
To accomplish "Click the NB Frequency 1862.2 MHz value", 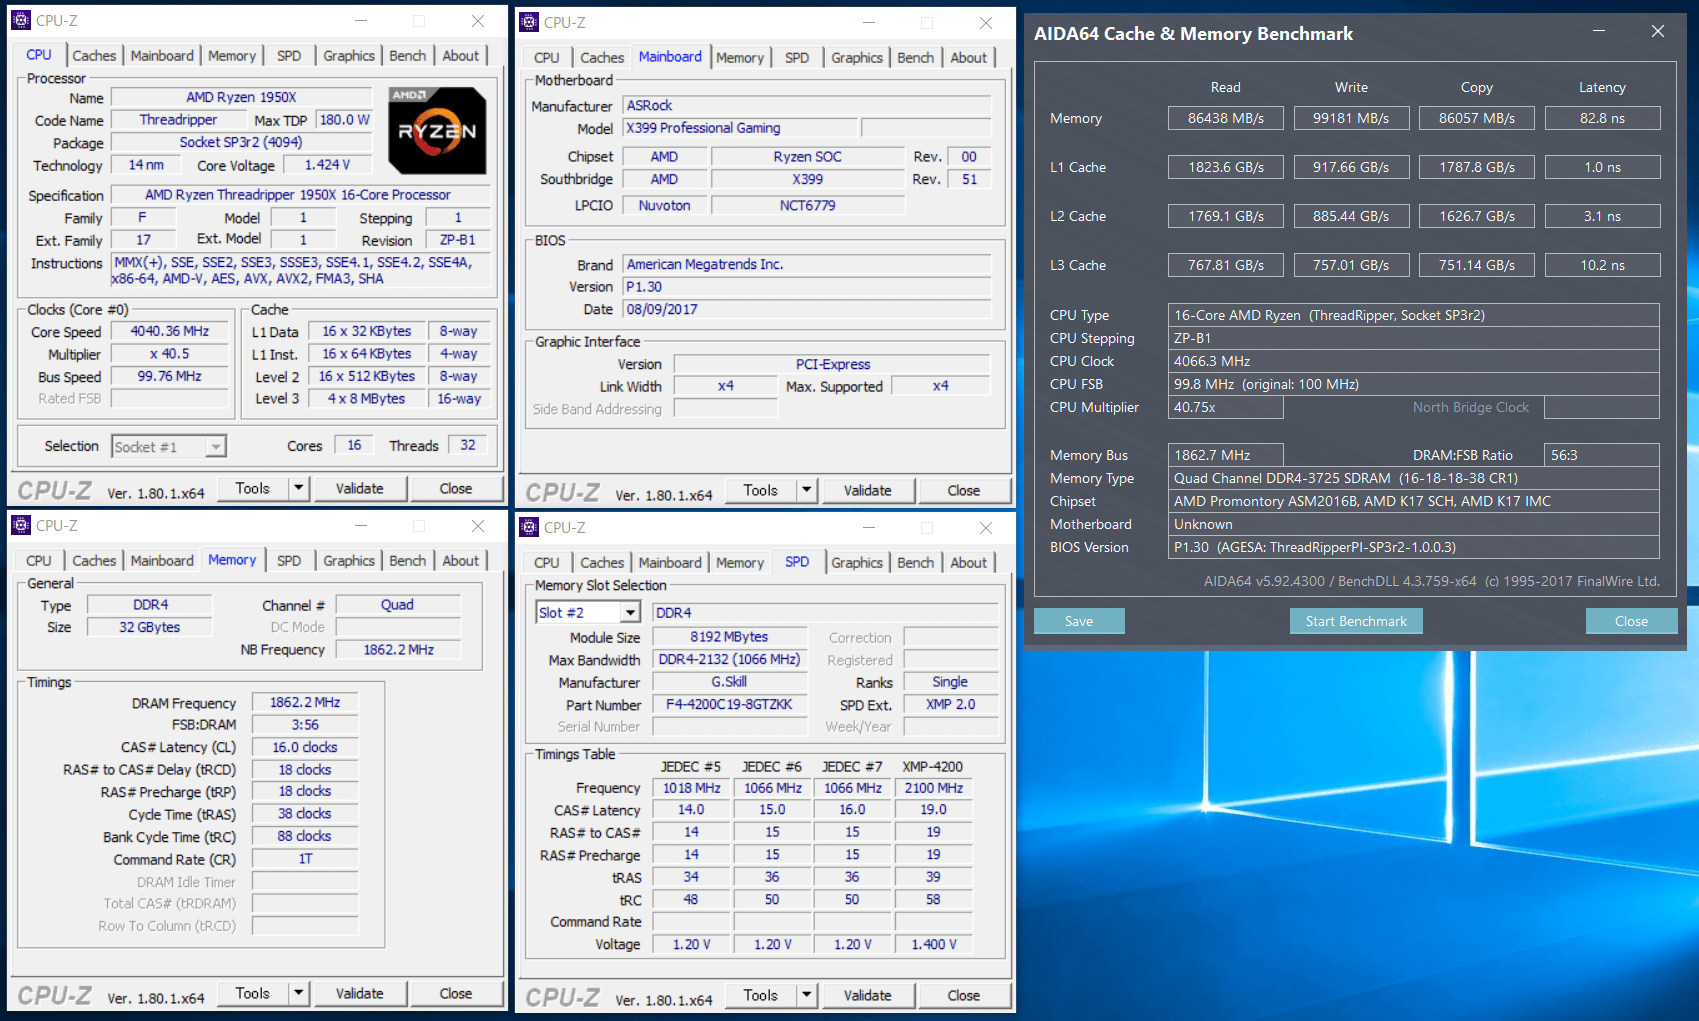I will 398,650.
